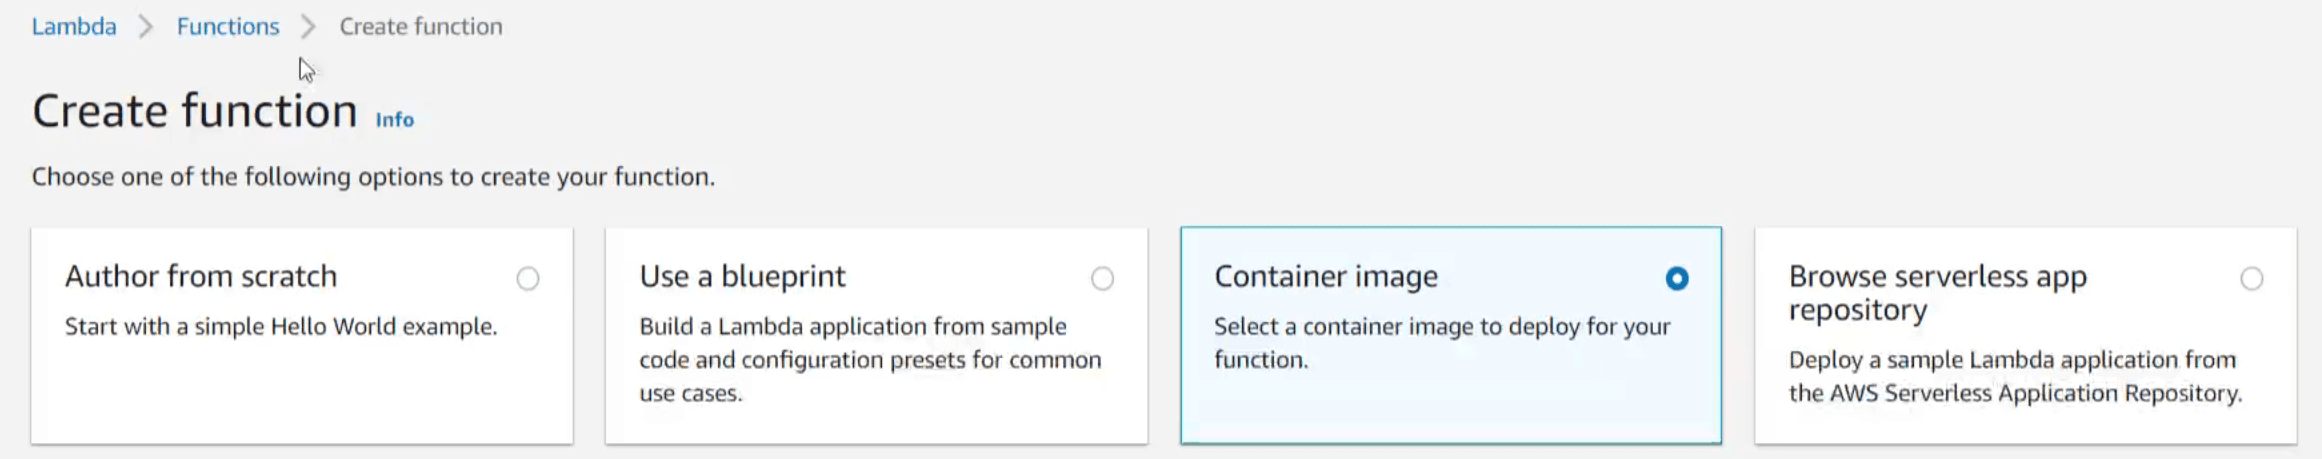Choose the Browse serverless app repository radio button
Viewport: 2322px width, 459px height.
(x=2251, y=279)
